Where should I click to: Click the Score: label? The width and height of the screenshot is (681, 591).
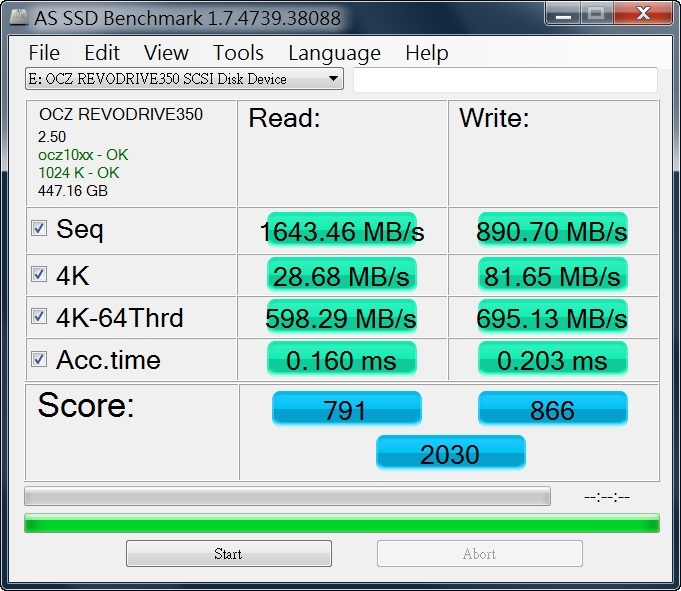pyautogui.click(x=86, y=405)
